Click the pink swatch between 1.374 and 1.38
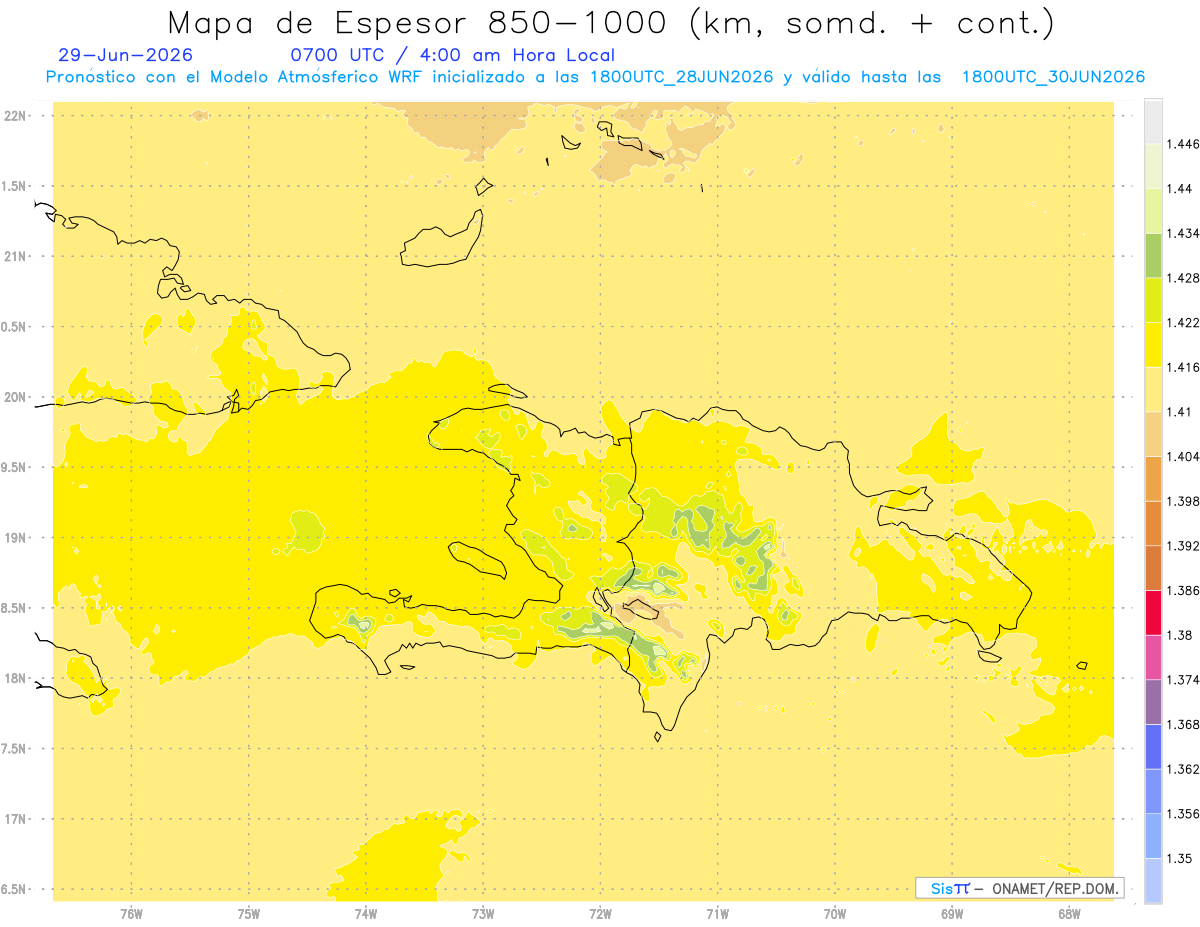Viewport: 1200px width, 927px height. point(1153,657)
